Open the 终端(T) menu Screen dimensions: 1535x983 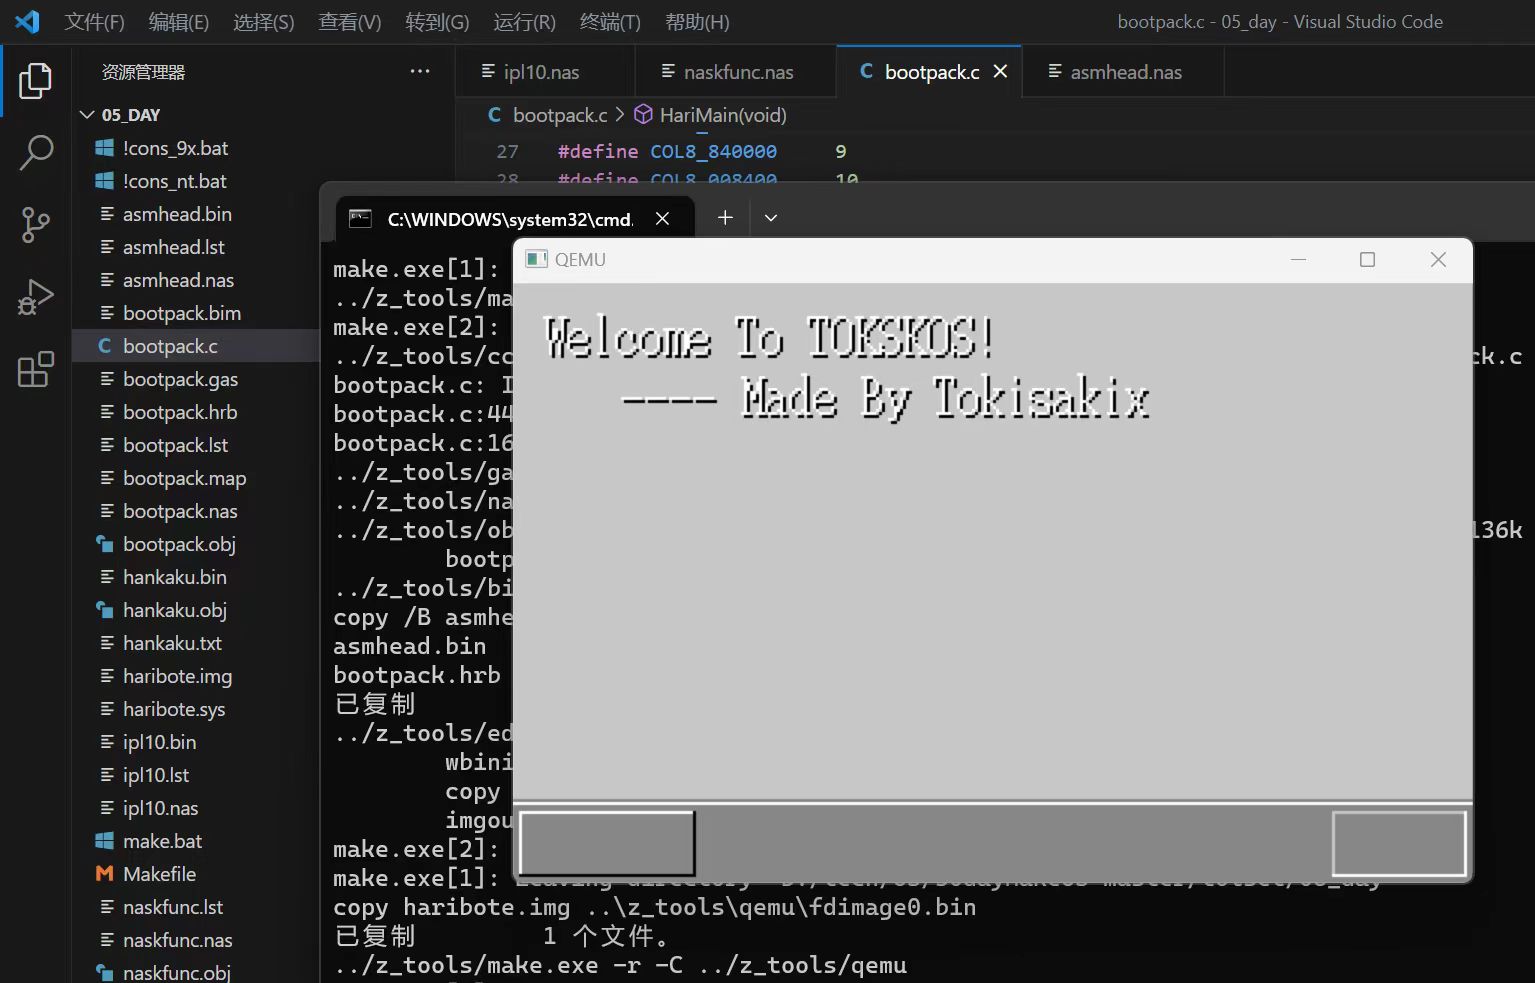pyautogui.click(x=610, y=22)
